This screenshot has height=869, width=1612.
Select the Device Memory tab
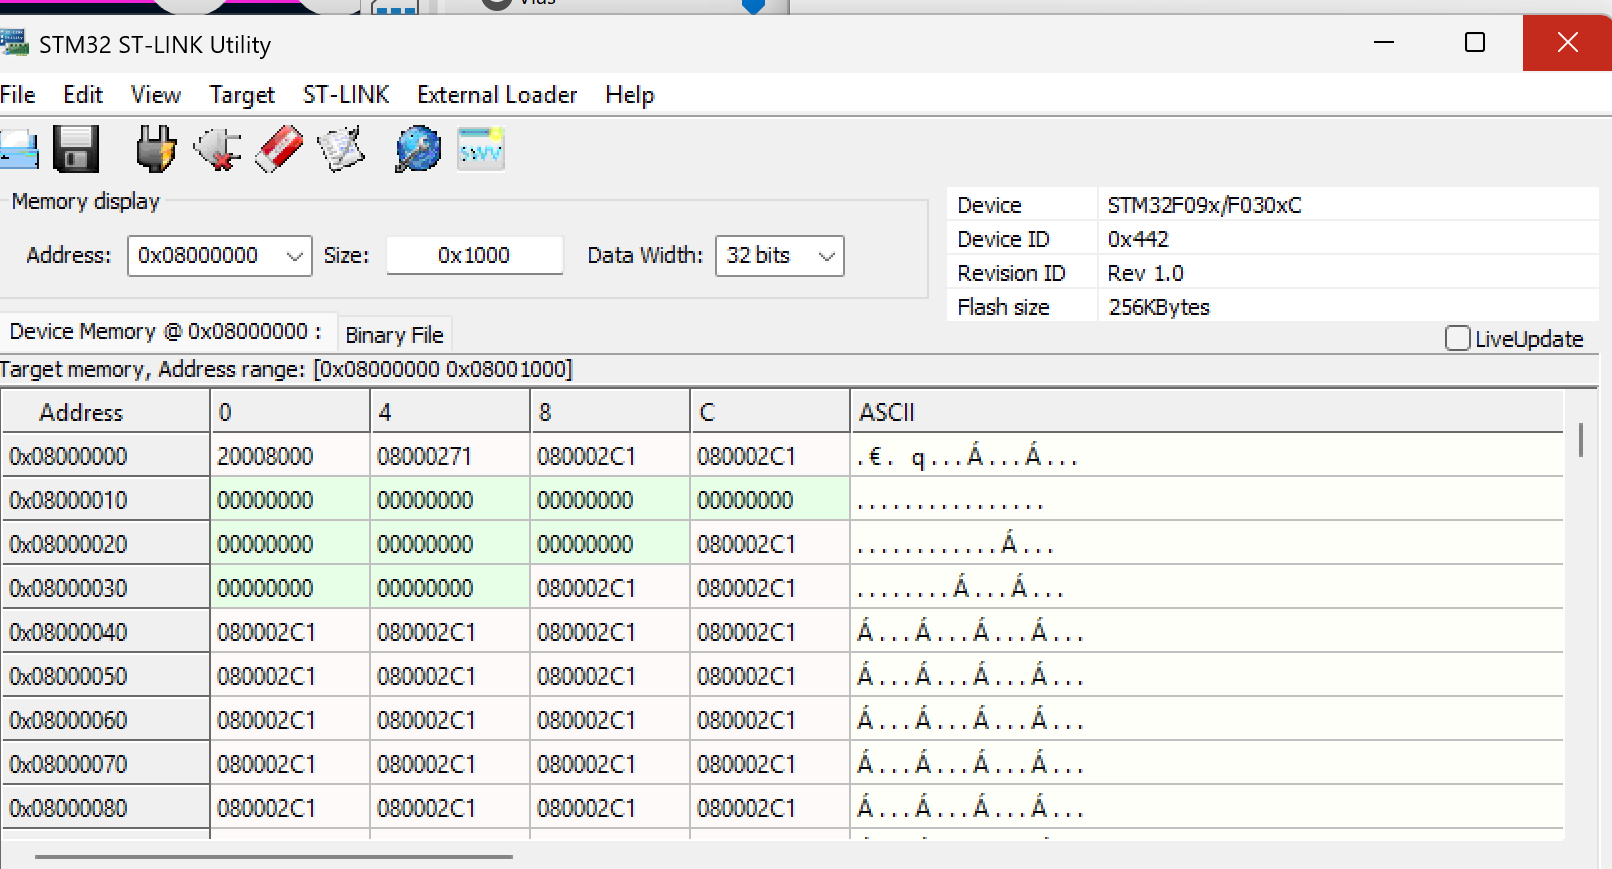click(x=165, y=332)
